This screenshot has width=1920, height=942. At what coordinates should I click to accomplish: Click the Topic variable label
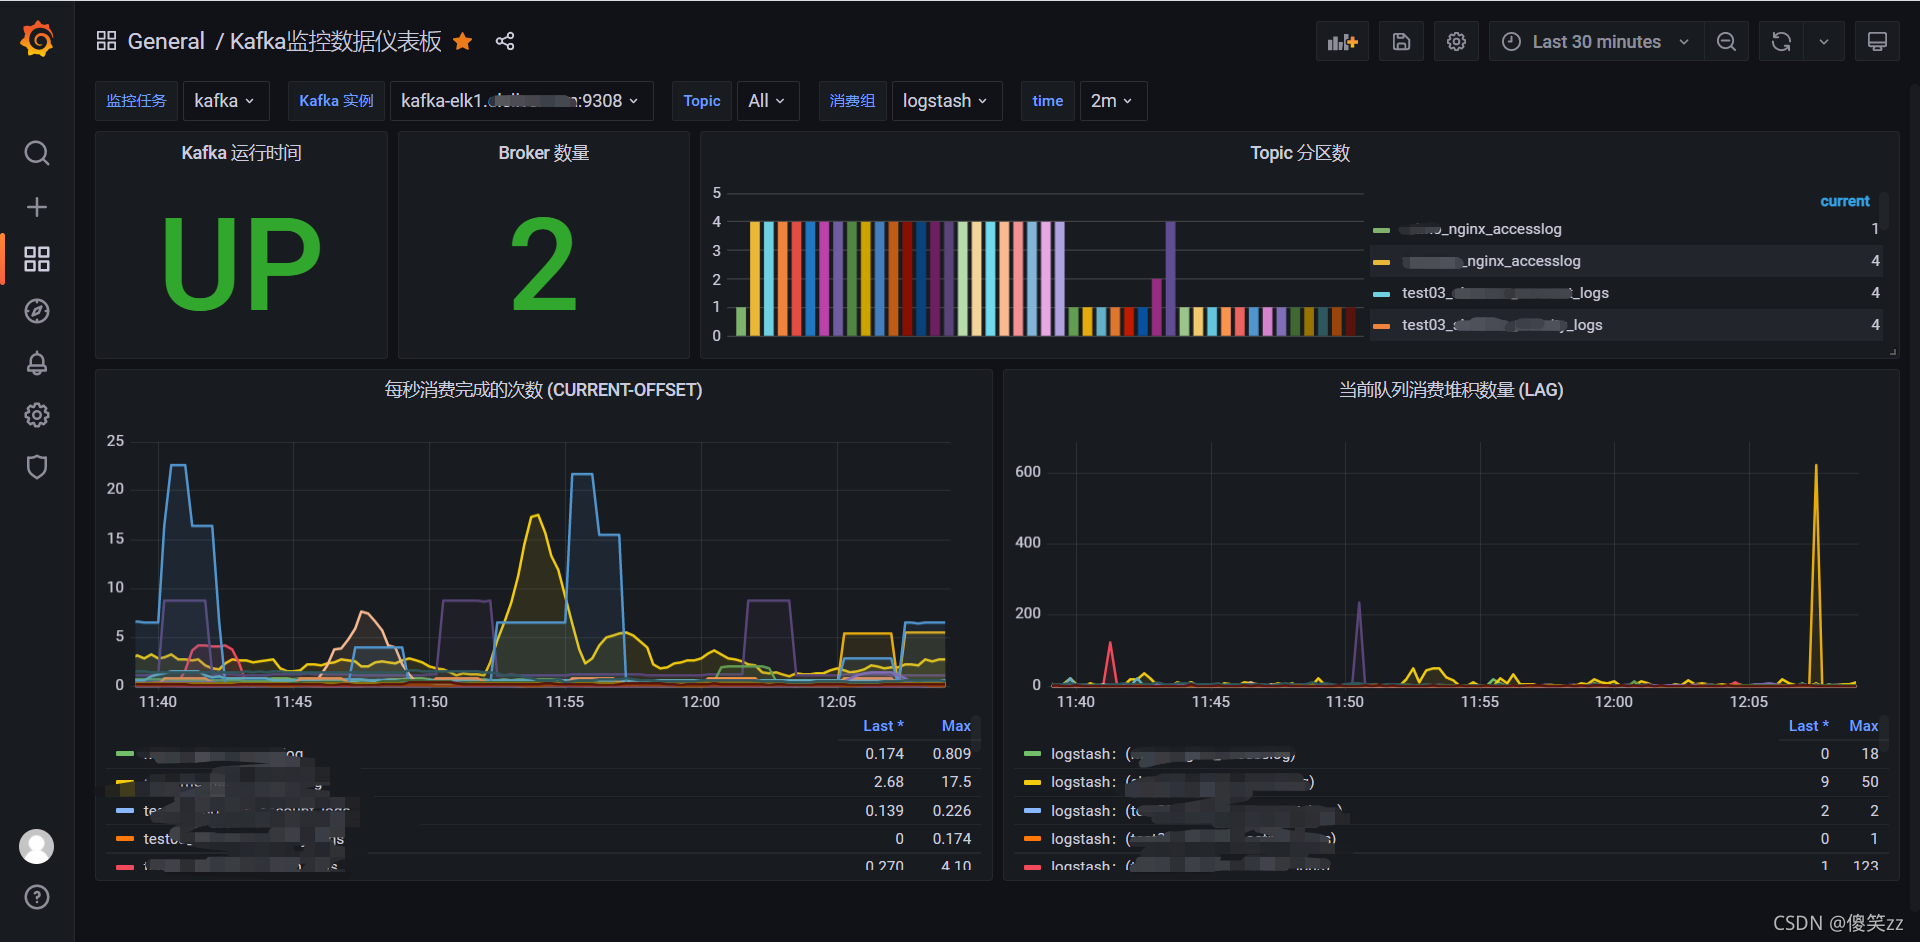pyautogui.click(x=702, y=101)
